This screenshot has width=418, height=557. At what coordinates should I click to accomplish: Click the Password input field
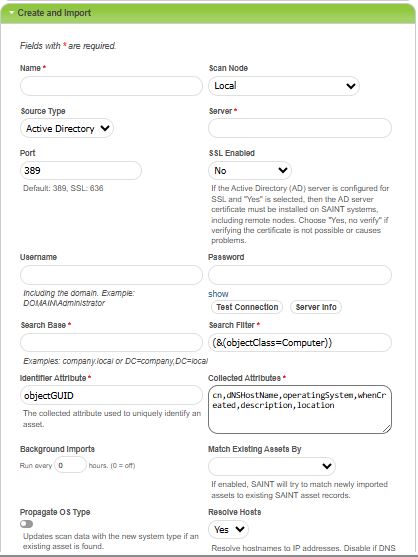click(300, 275)
